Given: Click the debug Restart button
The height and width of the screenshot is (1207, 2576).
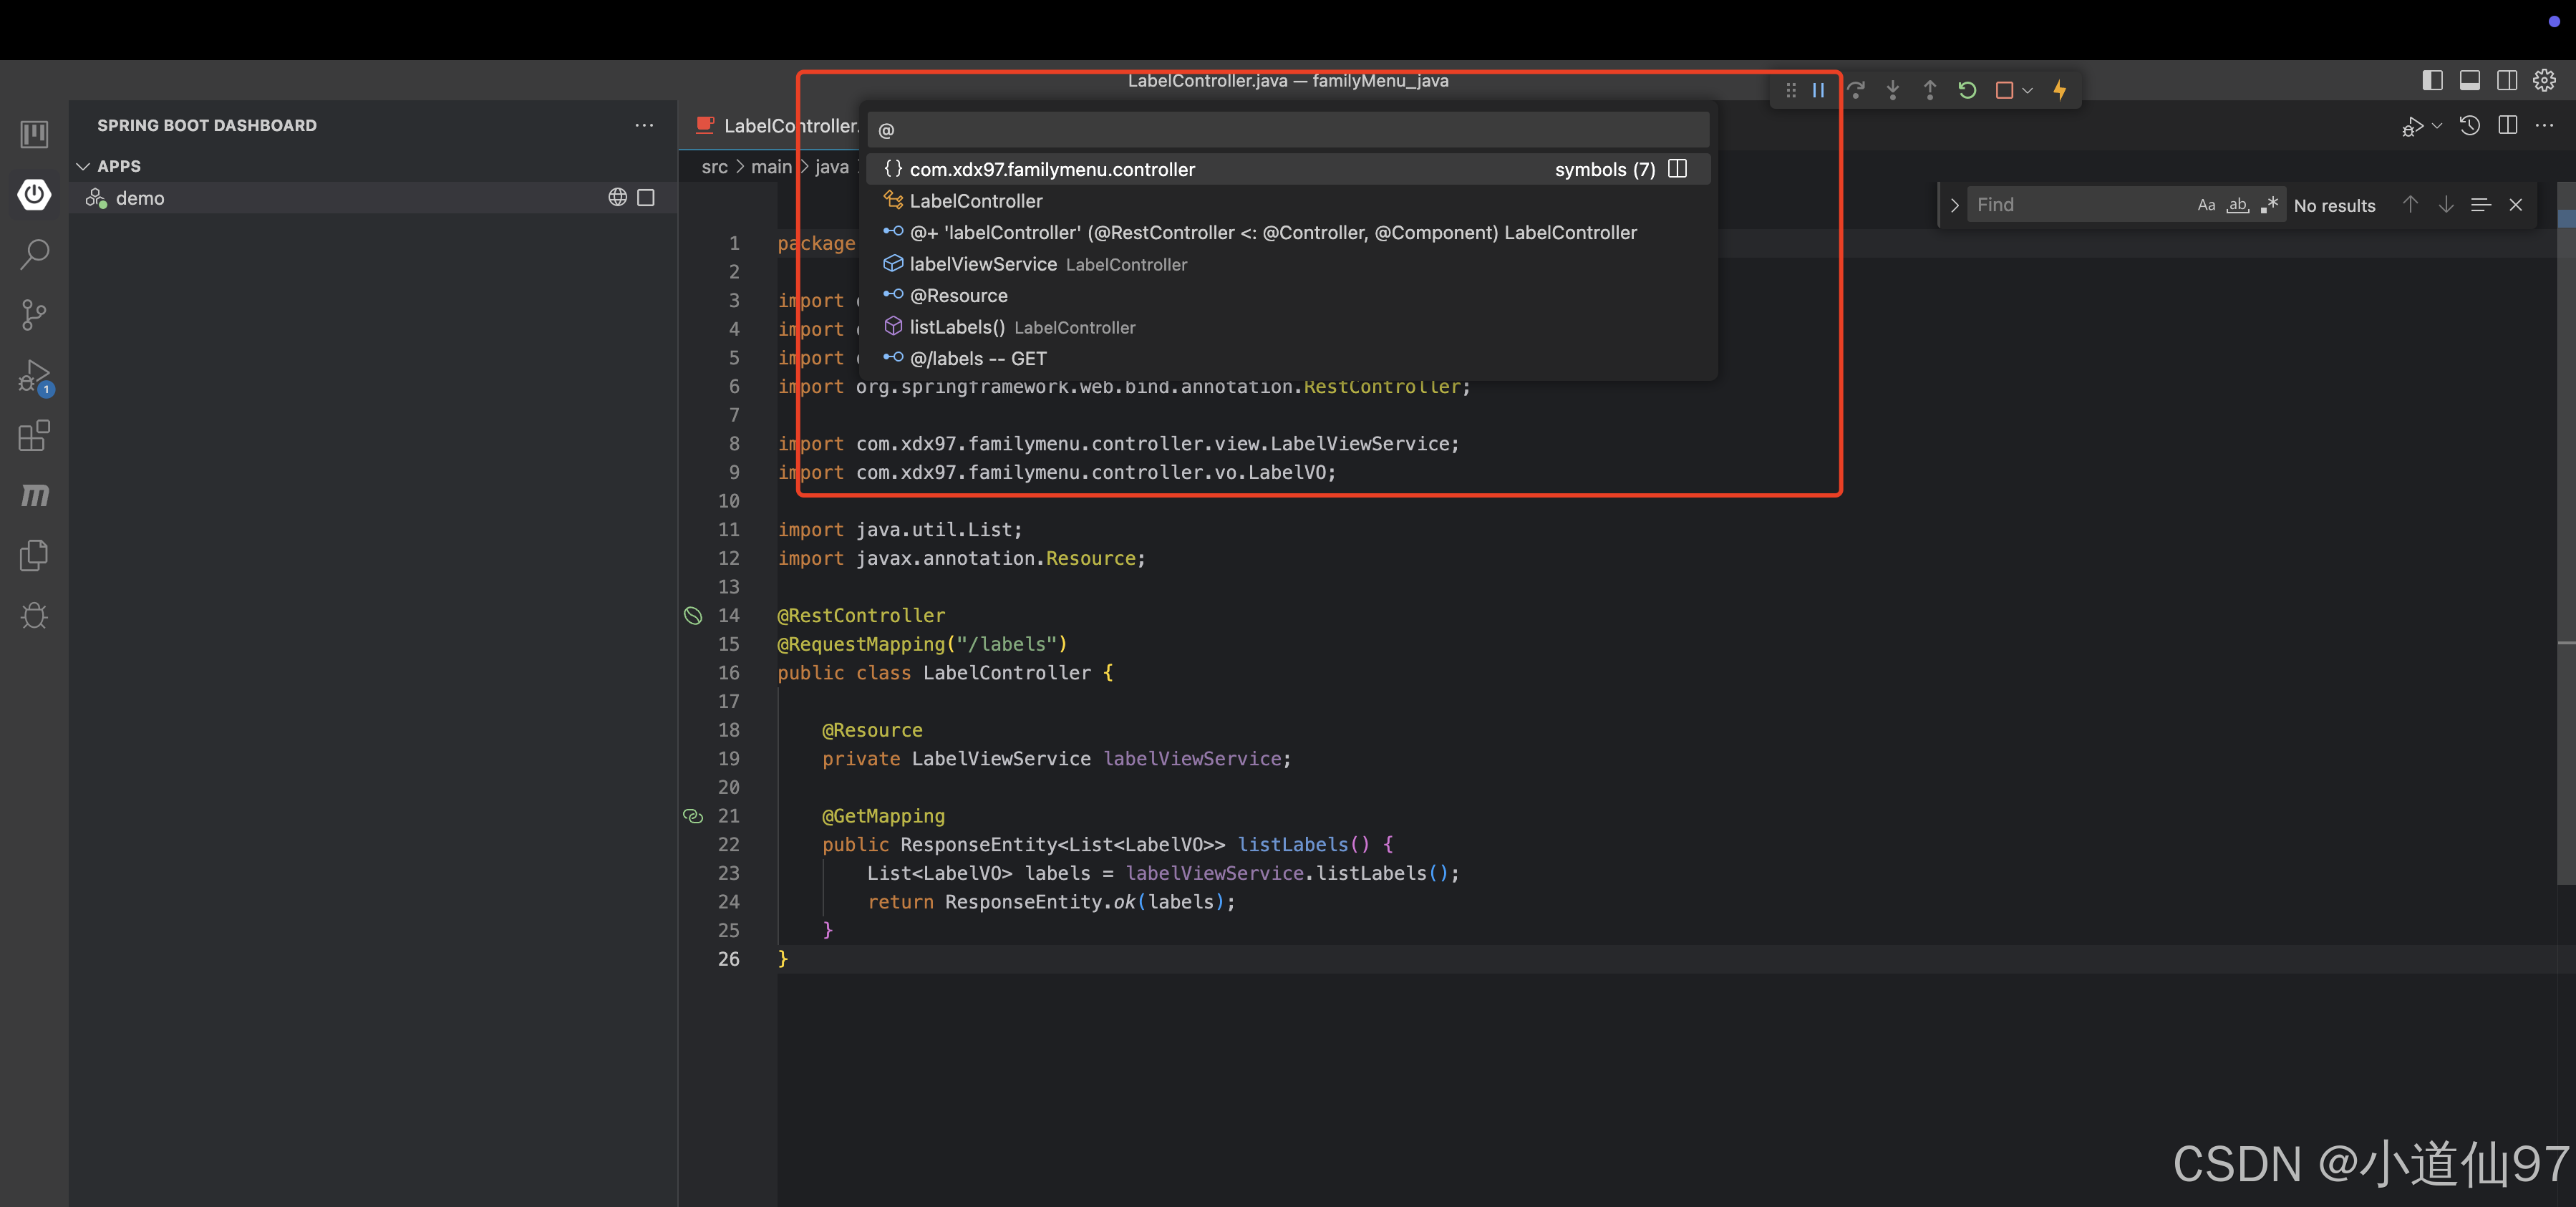Looking at the screenshot, I should click(1966, 90).
